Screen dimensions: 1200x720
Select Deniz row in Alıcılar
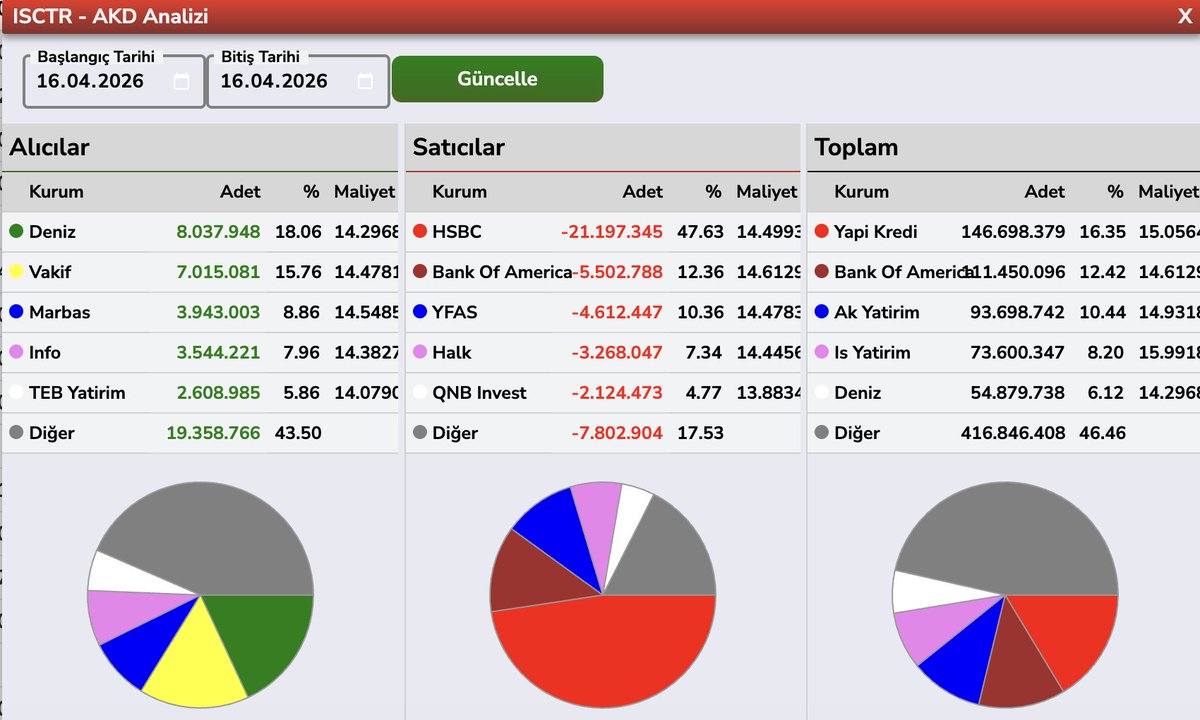200,231
